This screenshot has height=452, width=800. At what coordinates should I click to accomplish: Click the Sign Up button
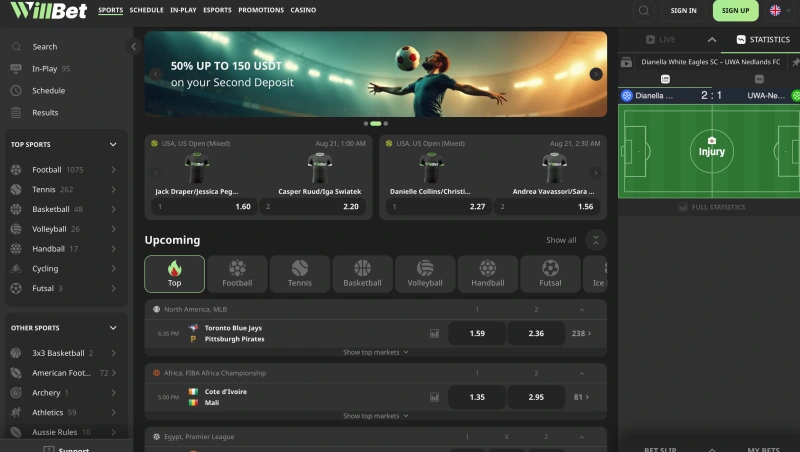coord(735,10)
